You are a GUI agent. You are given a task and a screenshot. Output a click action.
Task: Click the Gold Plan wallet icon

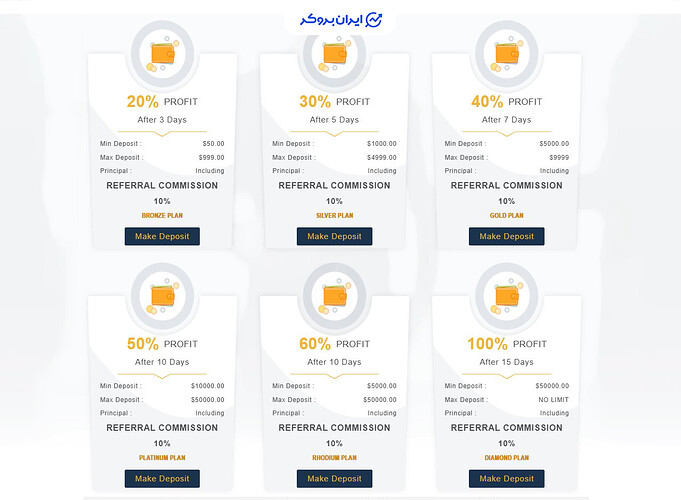507,55
